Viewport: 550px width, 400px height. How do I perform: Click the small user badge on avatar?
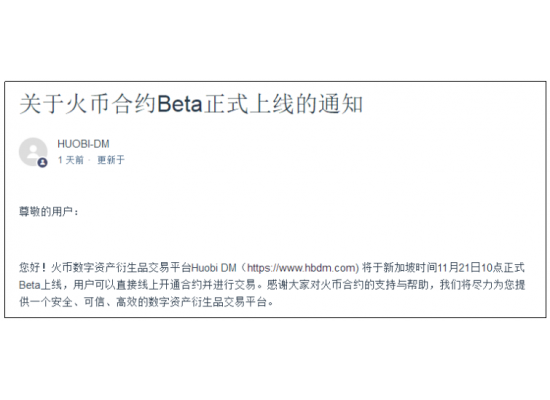43,162
